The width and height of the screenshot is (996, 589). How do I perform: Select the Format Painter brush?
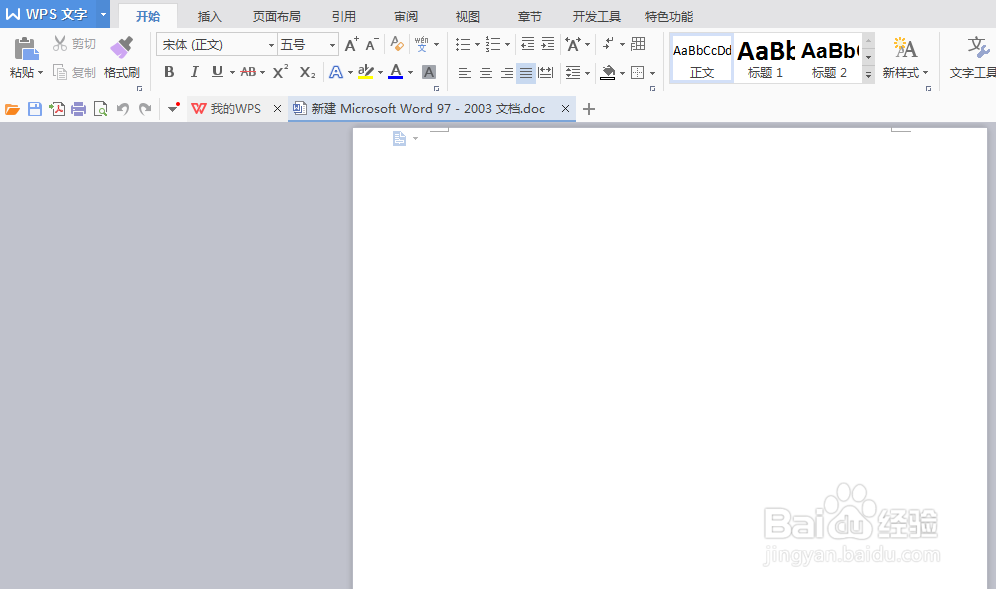(x=121, y=48)
